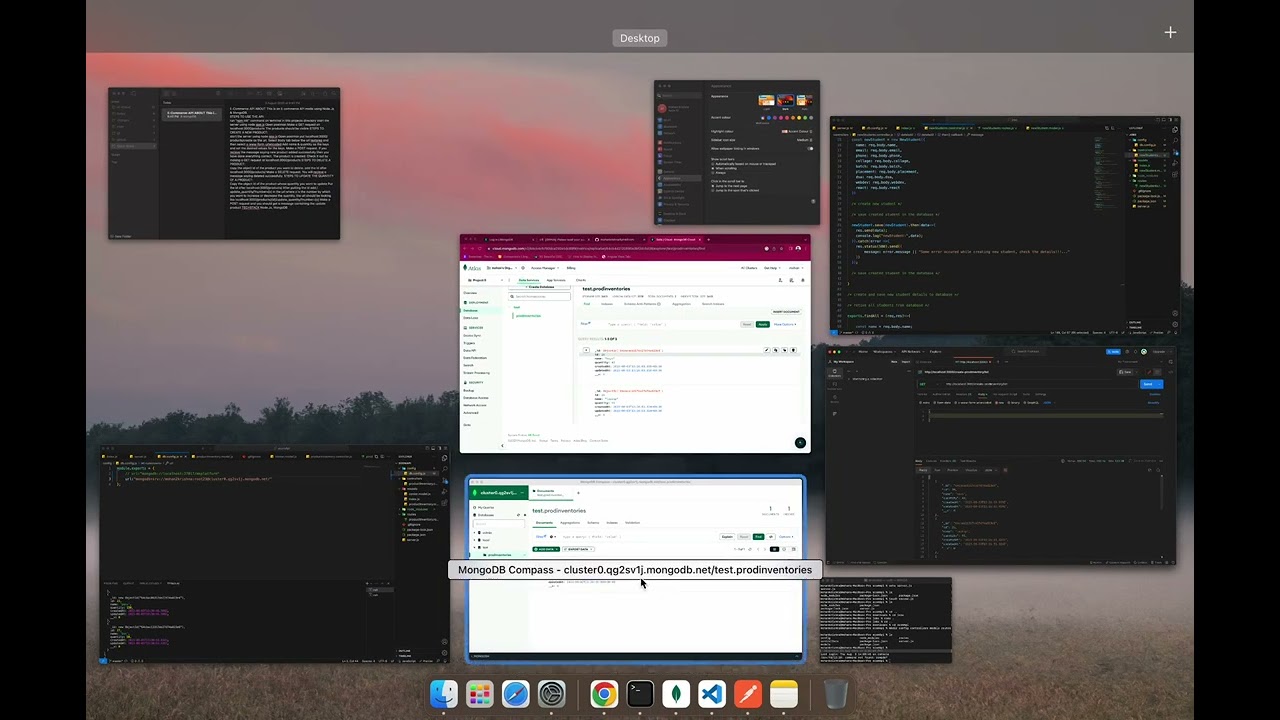Screen dimensions: 1280x720
Task: Add a new desktop space with plus
Action: (1170, 32)
